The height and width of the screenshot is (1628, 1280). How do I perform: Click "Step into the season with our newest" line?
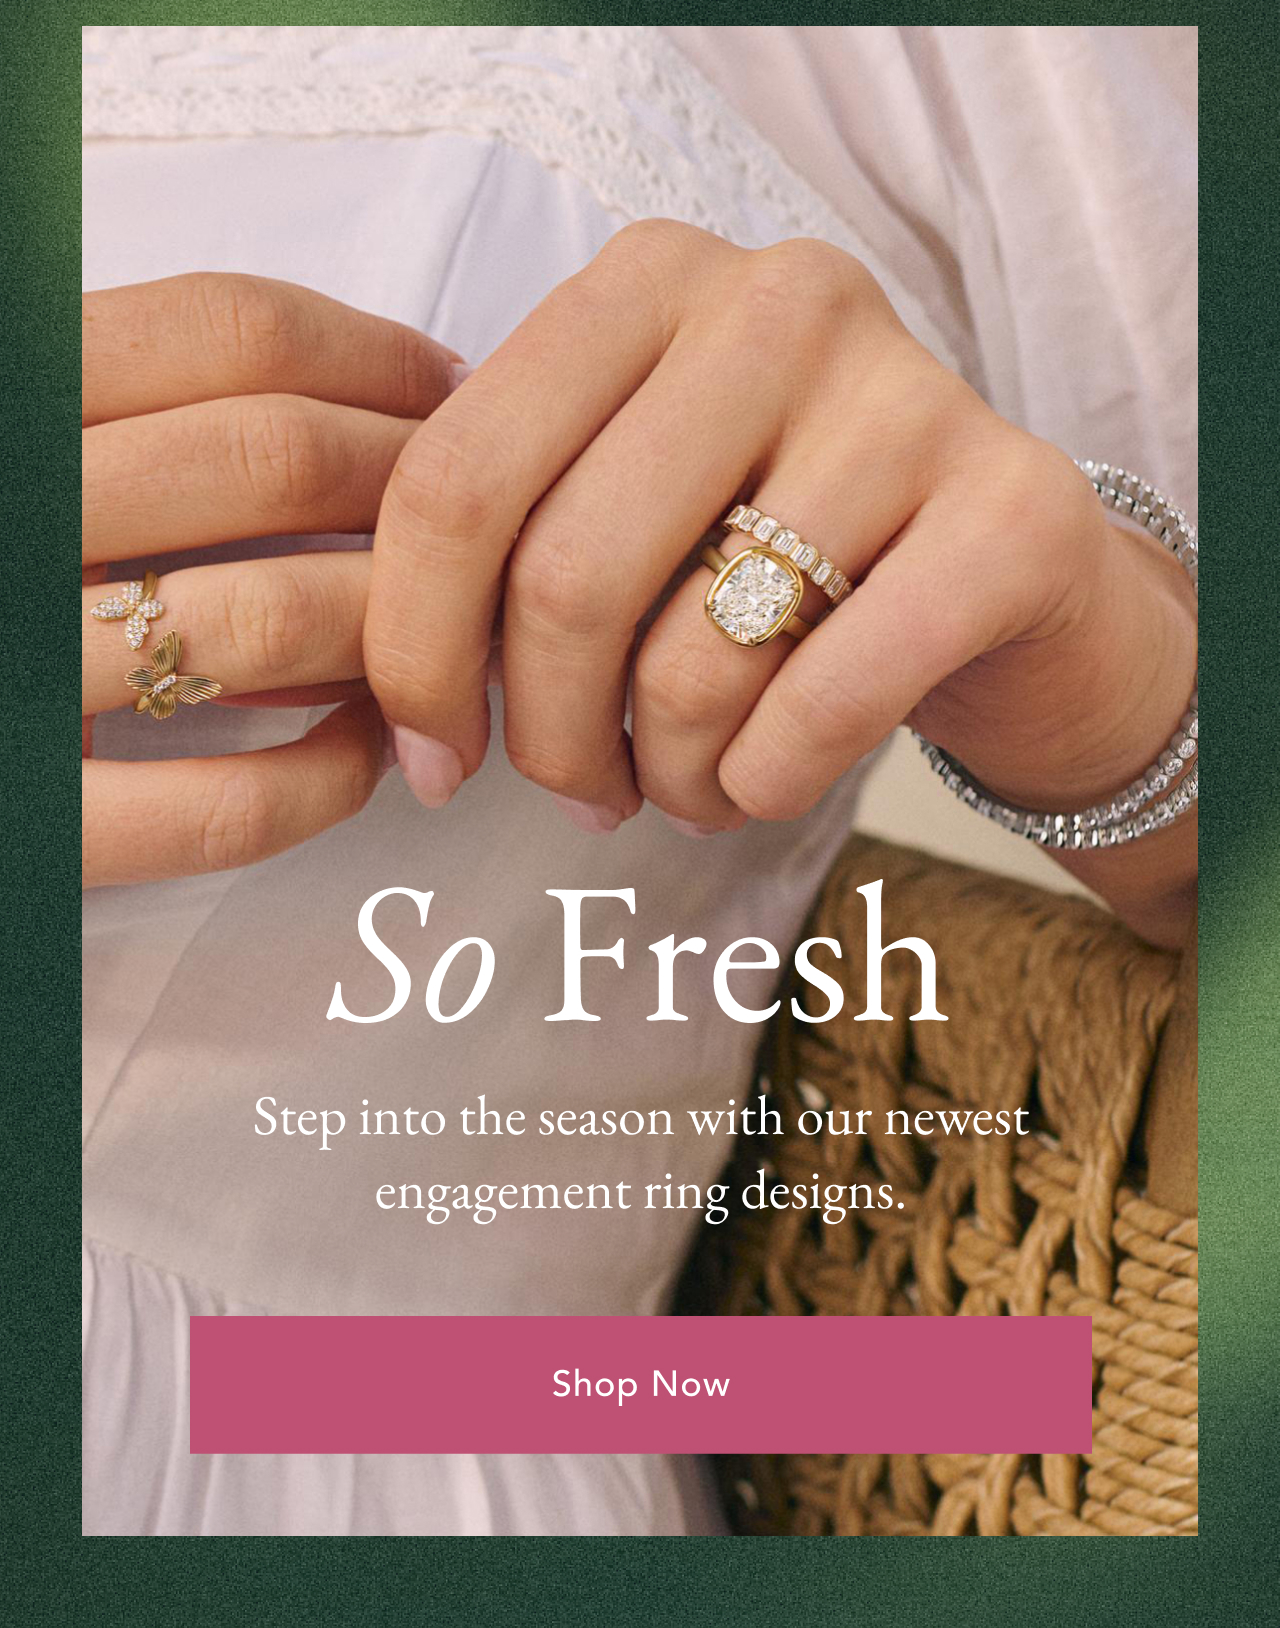(x=640, y=1118)
